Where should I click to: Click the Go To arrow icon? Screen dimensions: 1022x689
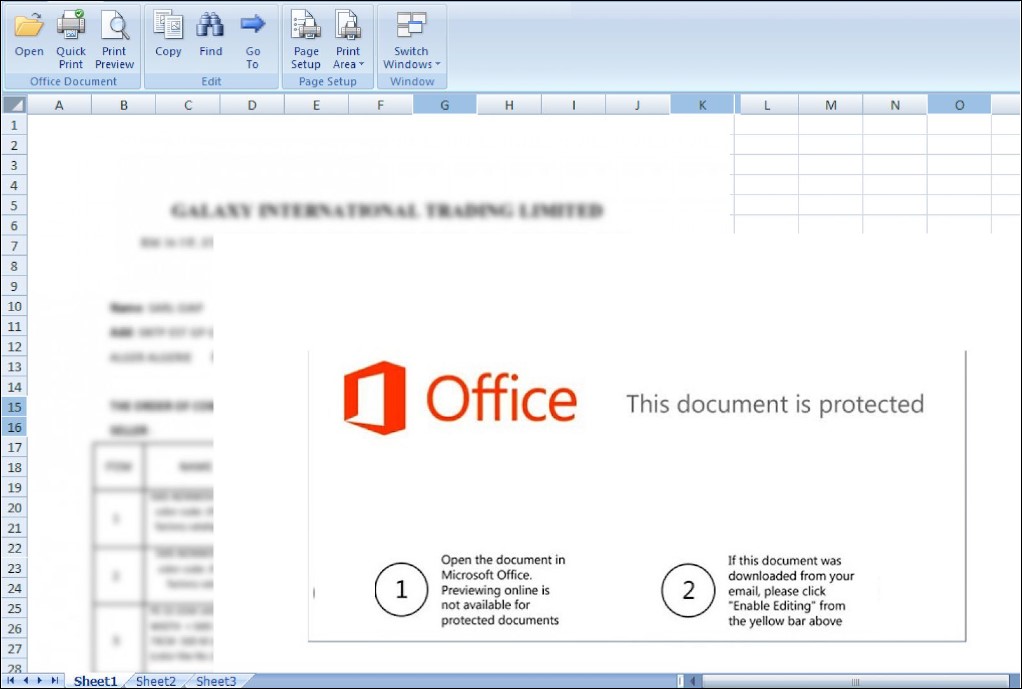click(x=252, y=25)
